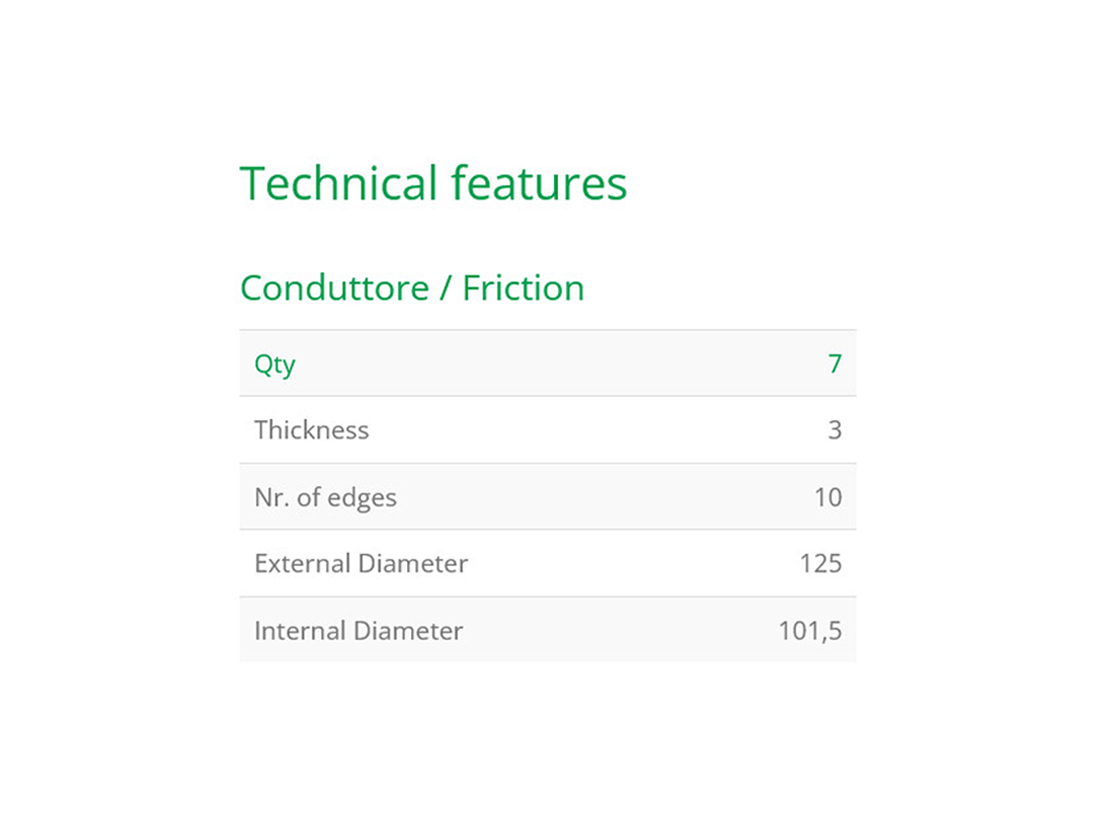Click the green 'Qty' label

[x=275, y=364]
